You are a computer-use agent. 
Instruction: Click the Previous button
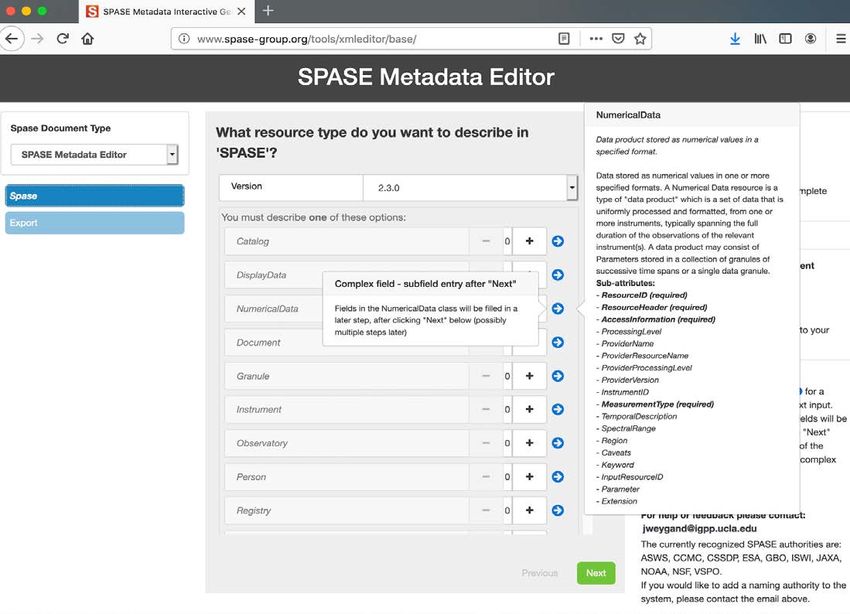[x=539, y=573]
